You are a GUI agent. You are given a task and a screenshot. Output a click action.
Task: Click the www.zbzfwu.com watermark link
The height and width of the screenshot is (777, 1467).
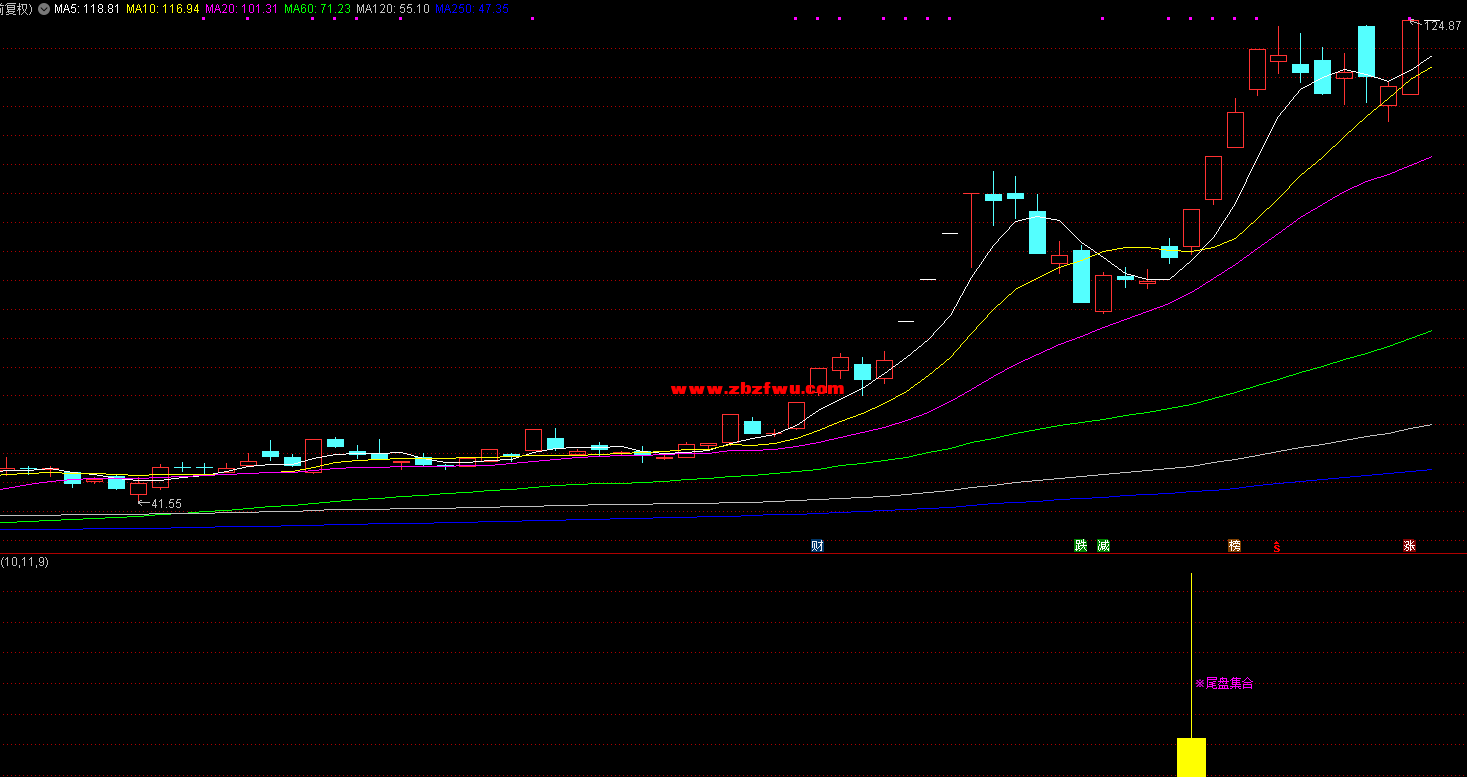[757, 389]
